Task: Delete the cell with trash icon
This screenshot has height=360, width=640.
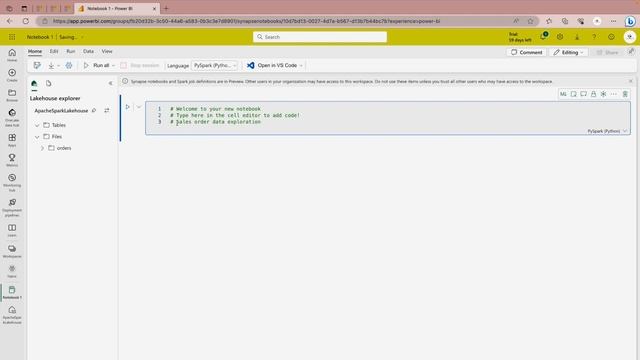Action: [625, 94]
